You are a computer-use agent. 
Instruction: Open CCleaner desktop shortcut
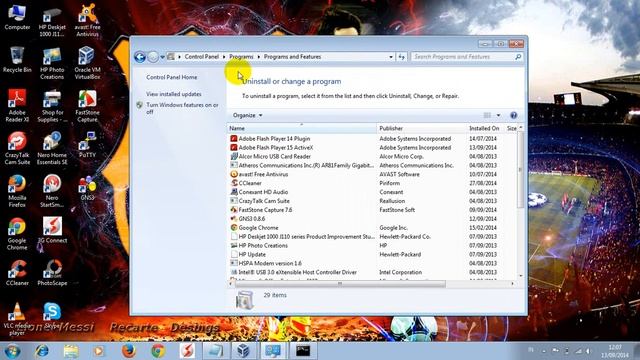(x=17, y=273)
